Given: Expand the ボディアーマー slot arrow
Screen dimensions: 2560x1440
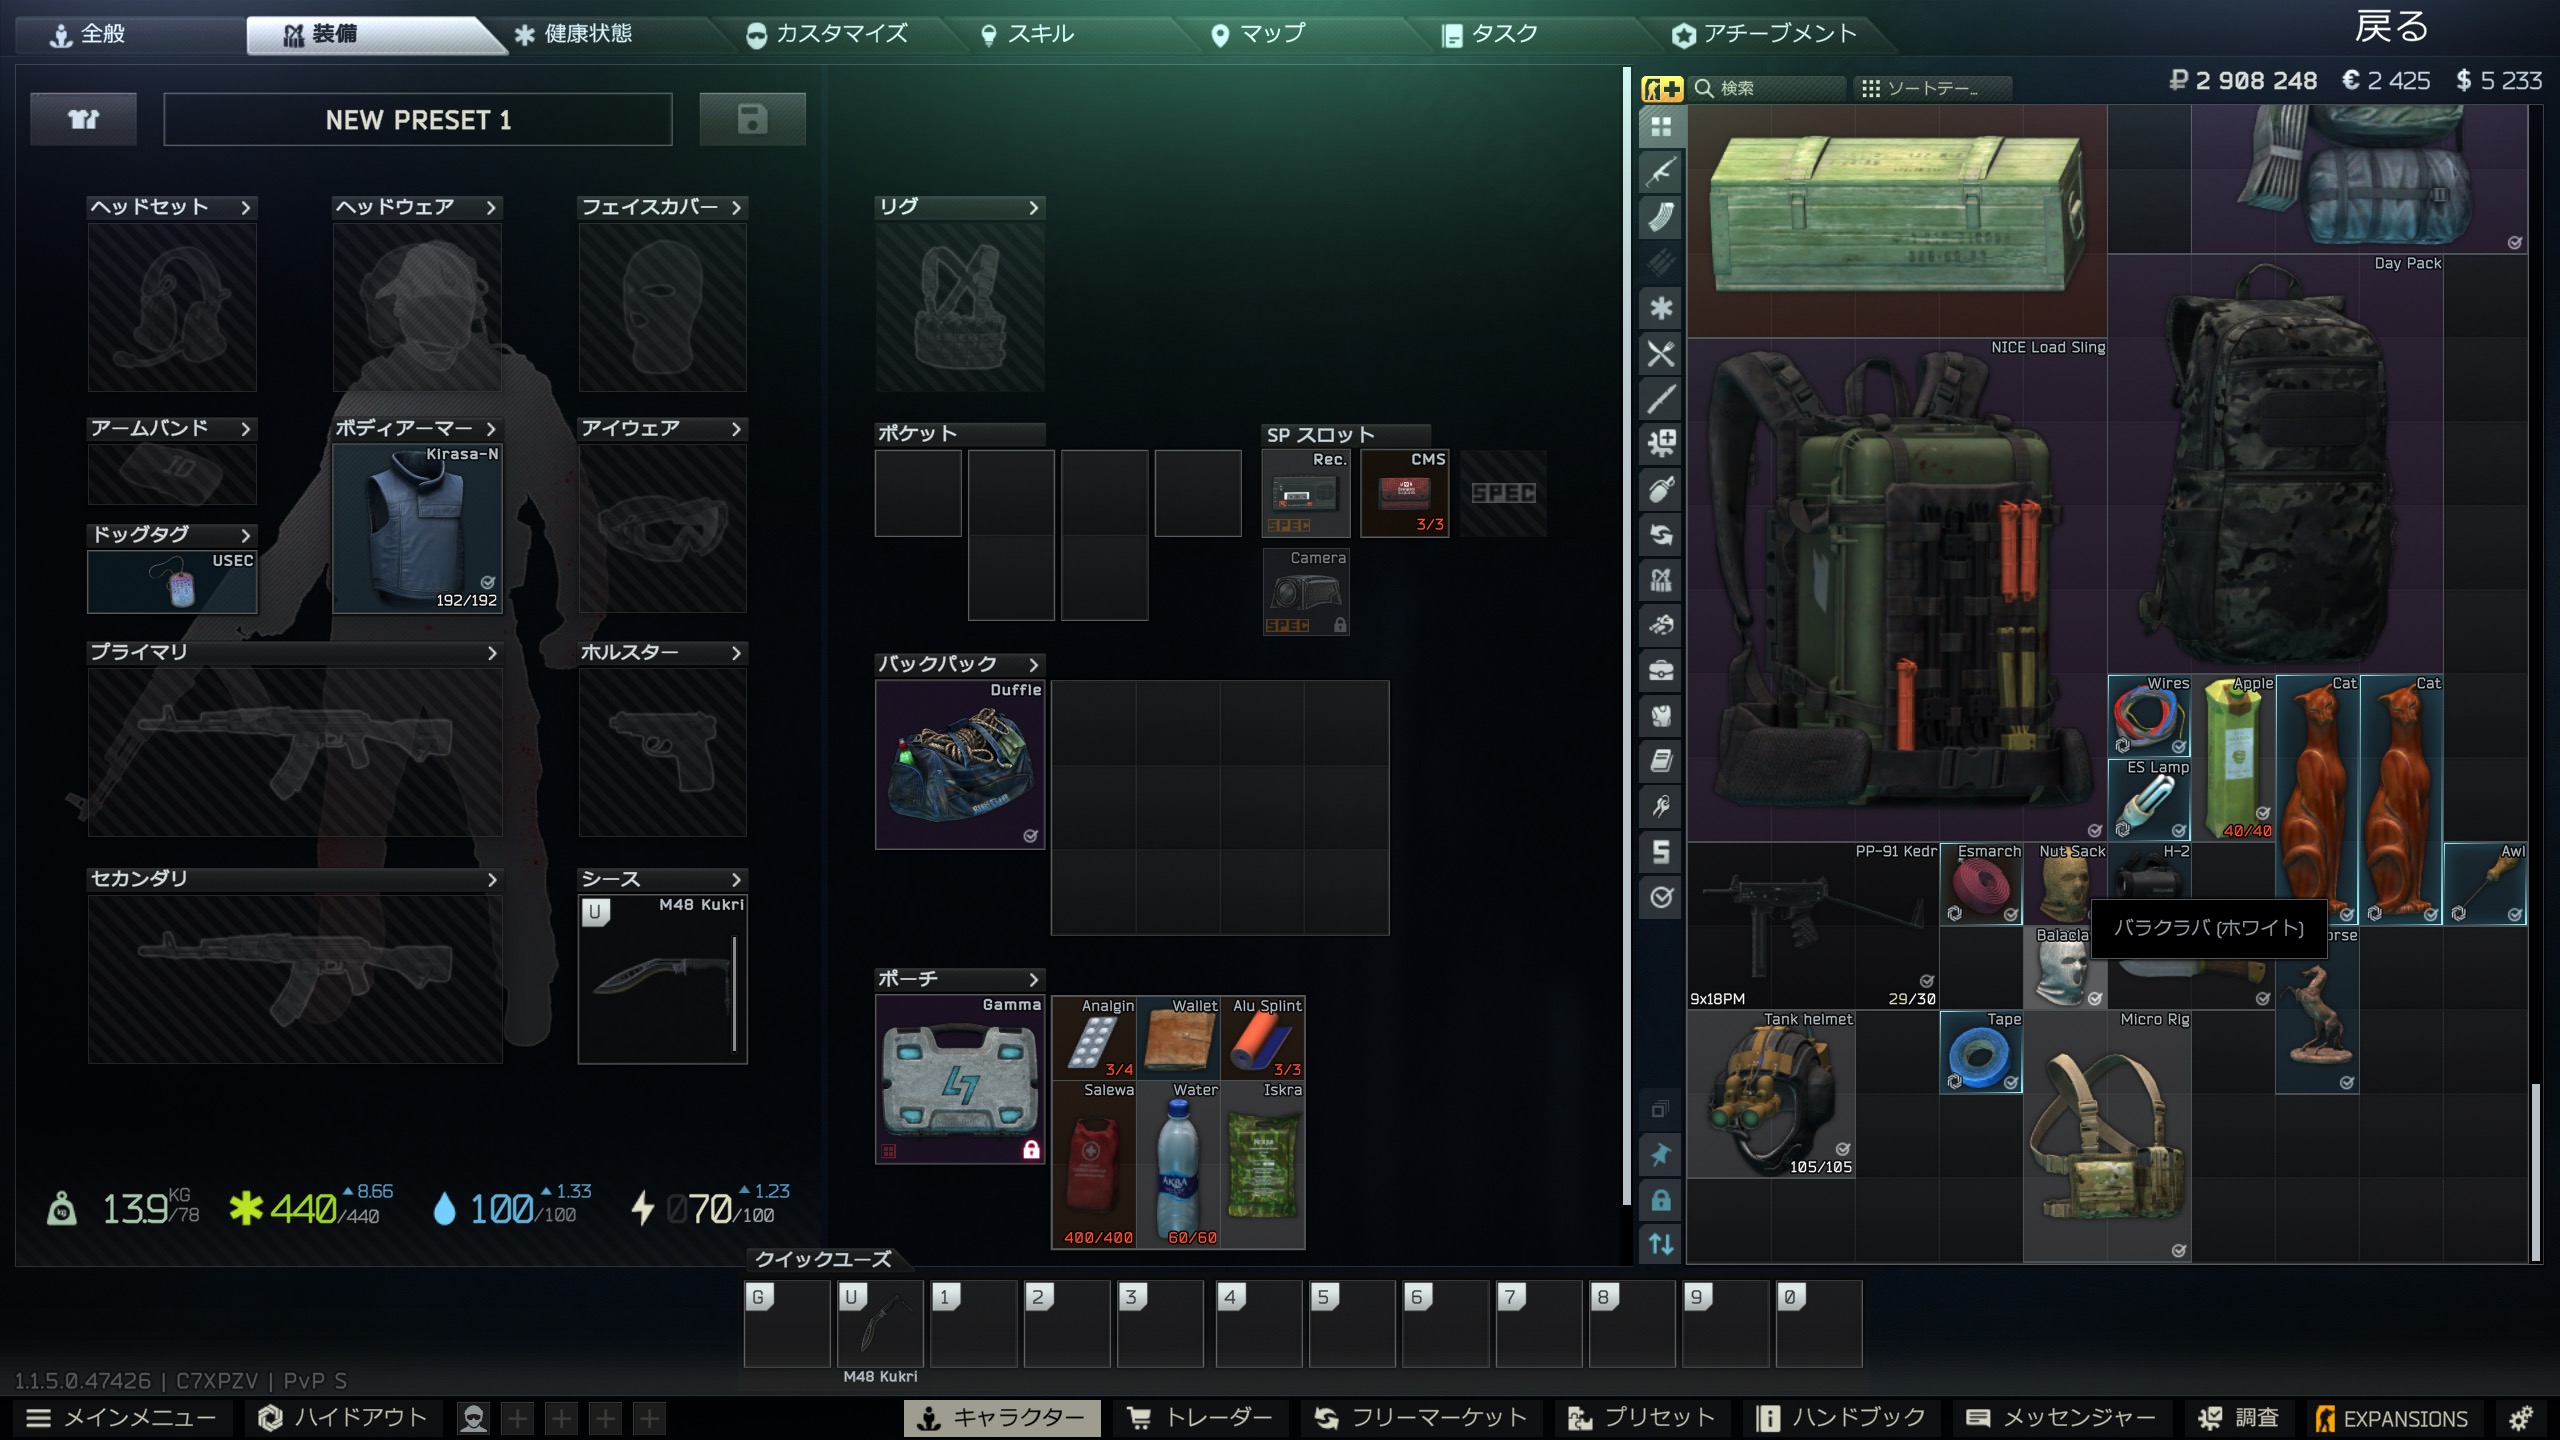Looking at the screenshot, I should point(491,429).
